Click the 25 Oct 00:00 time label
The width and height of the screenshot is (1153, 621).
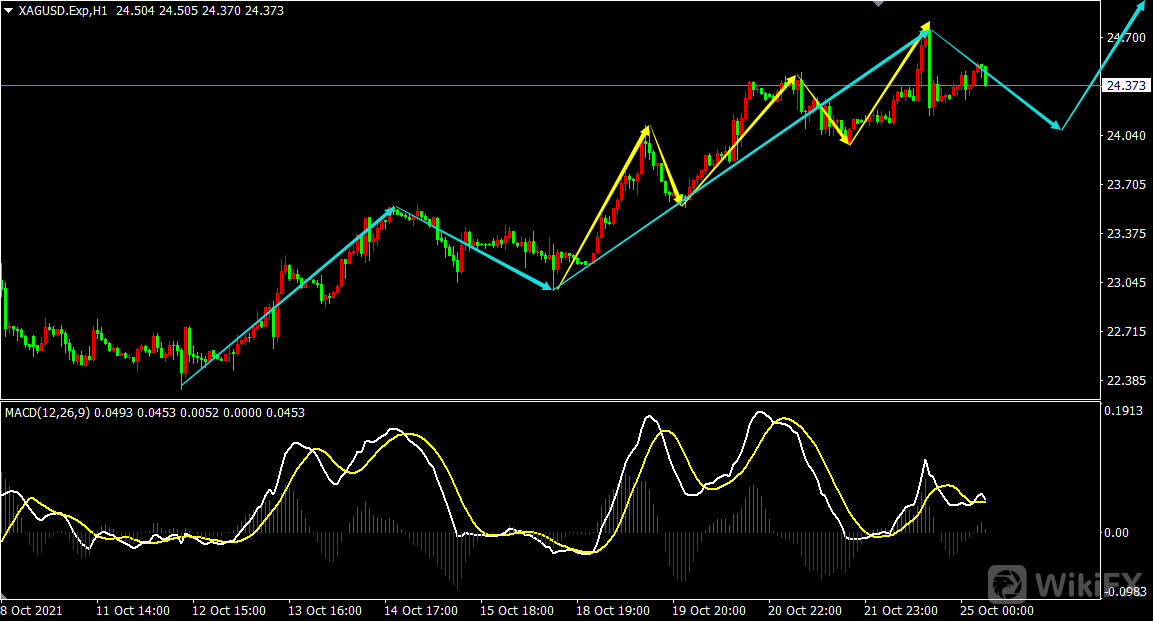pos(996,611)
